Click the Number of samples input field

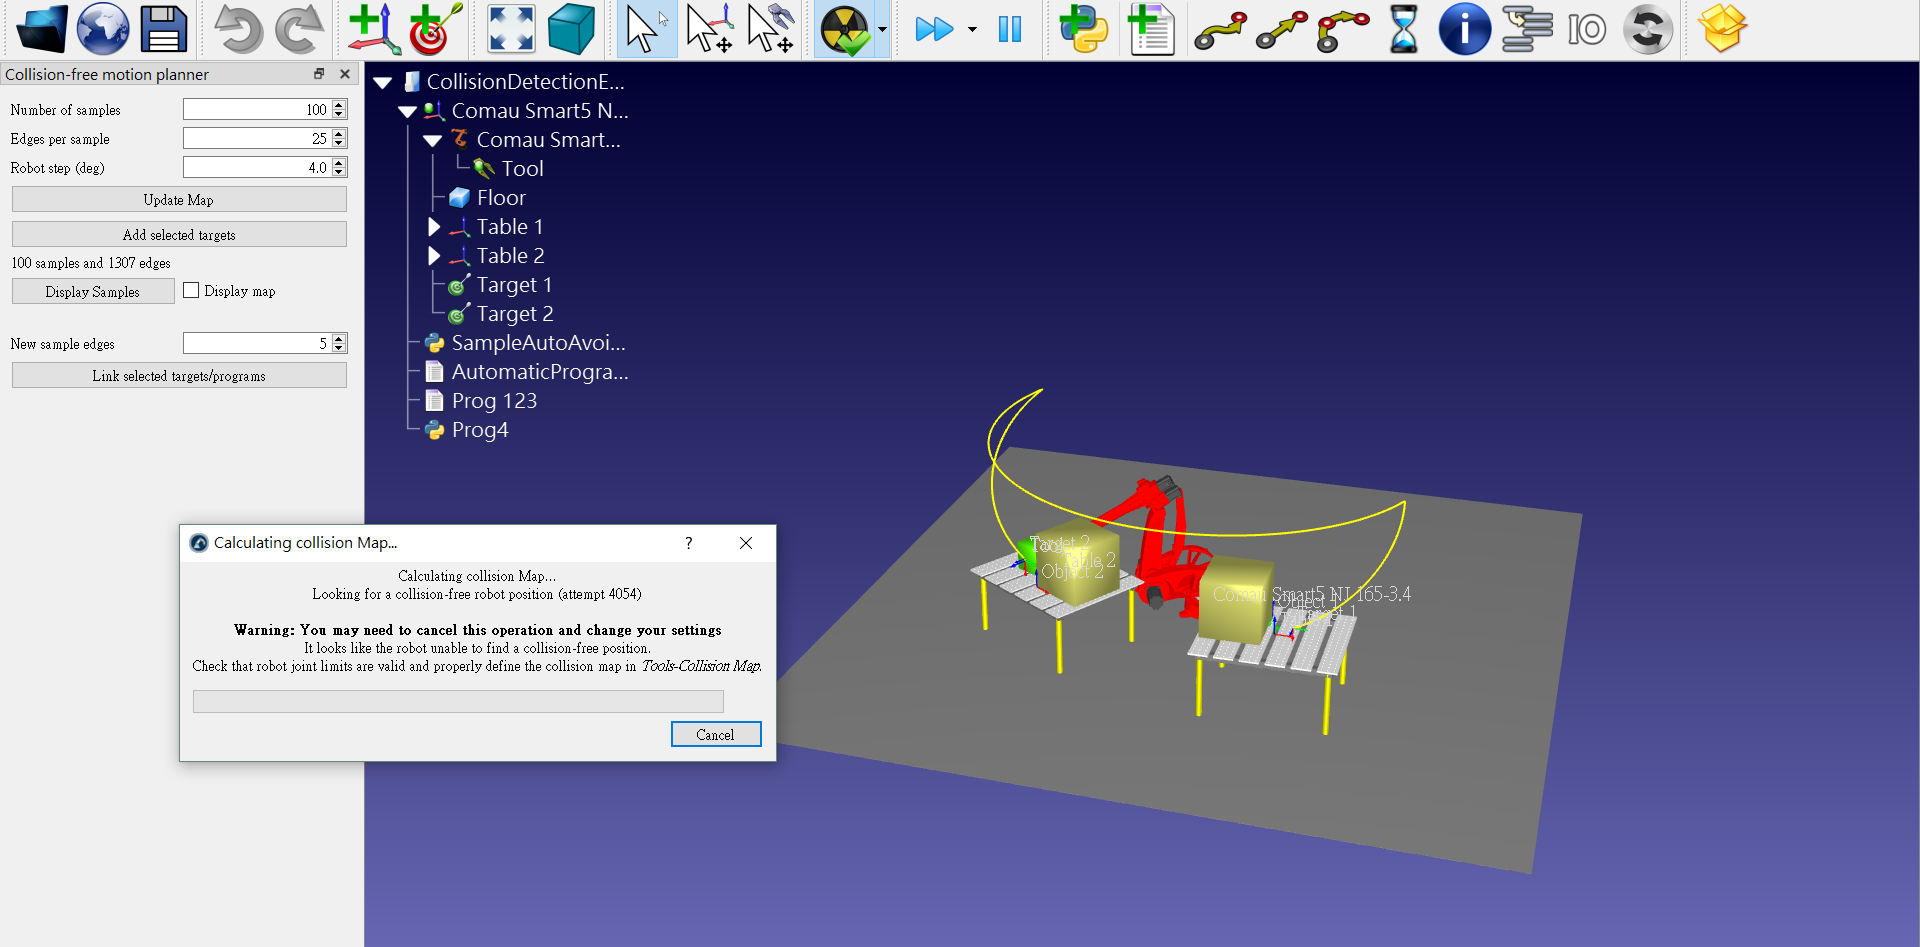[x=257, y=109]
